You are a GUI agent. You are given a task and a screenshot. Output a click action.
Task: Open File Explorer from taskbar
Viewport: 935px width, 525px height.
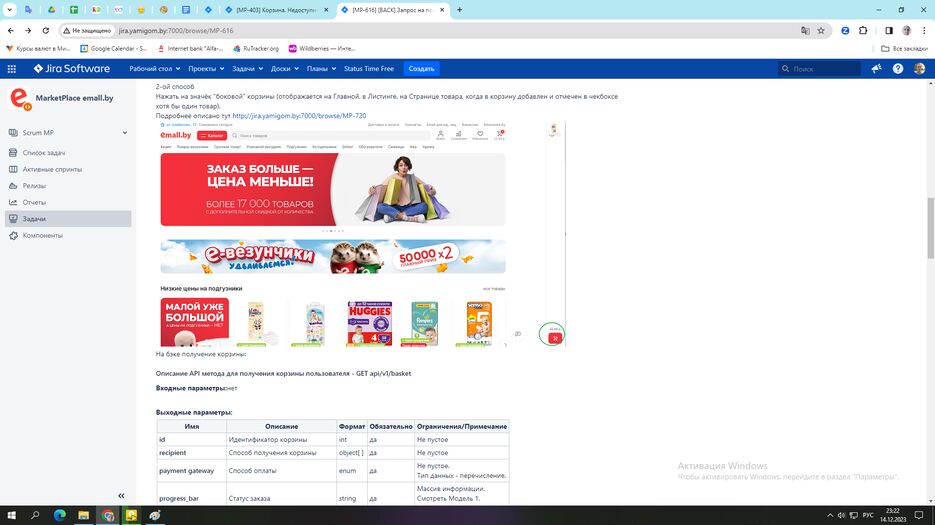click(83, 515)
